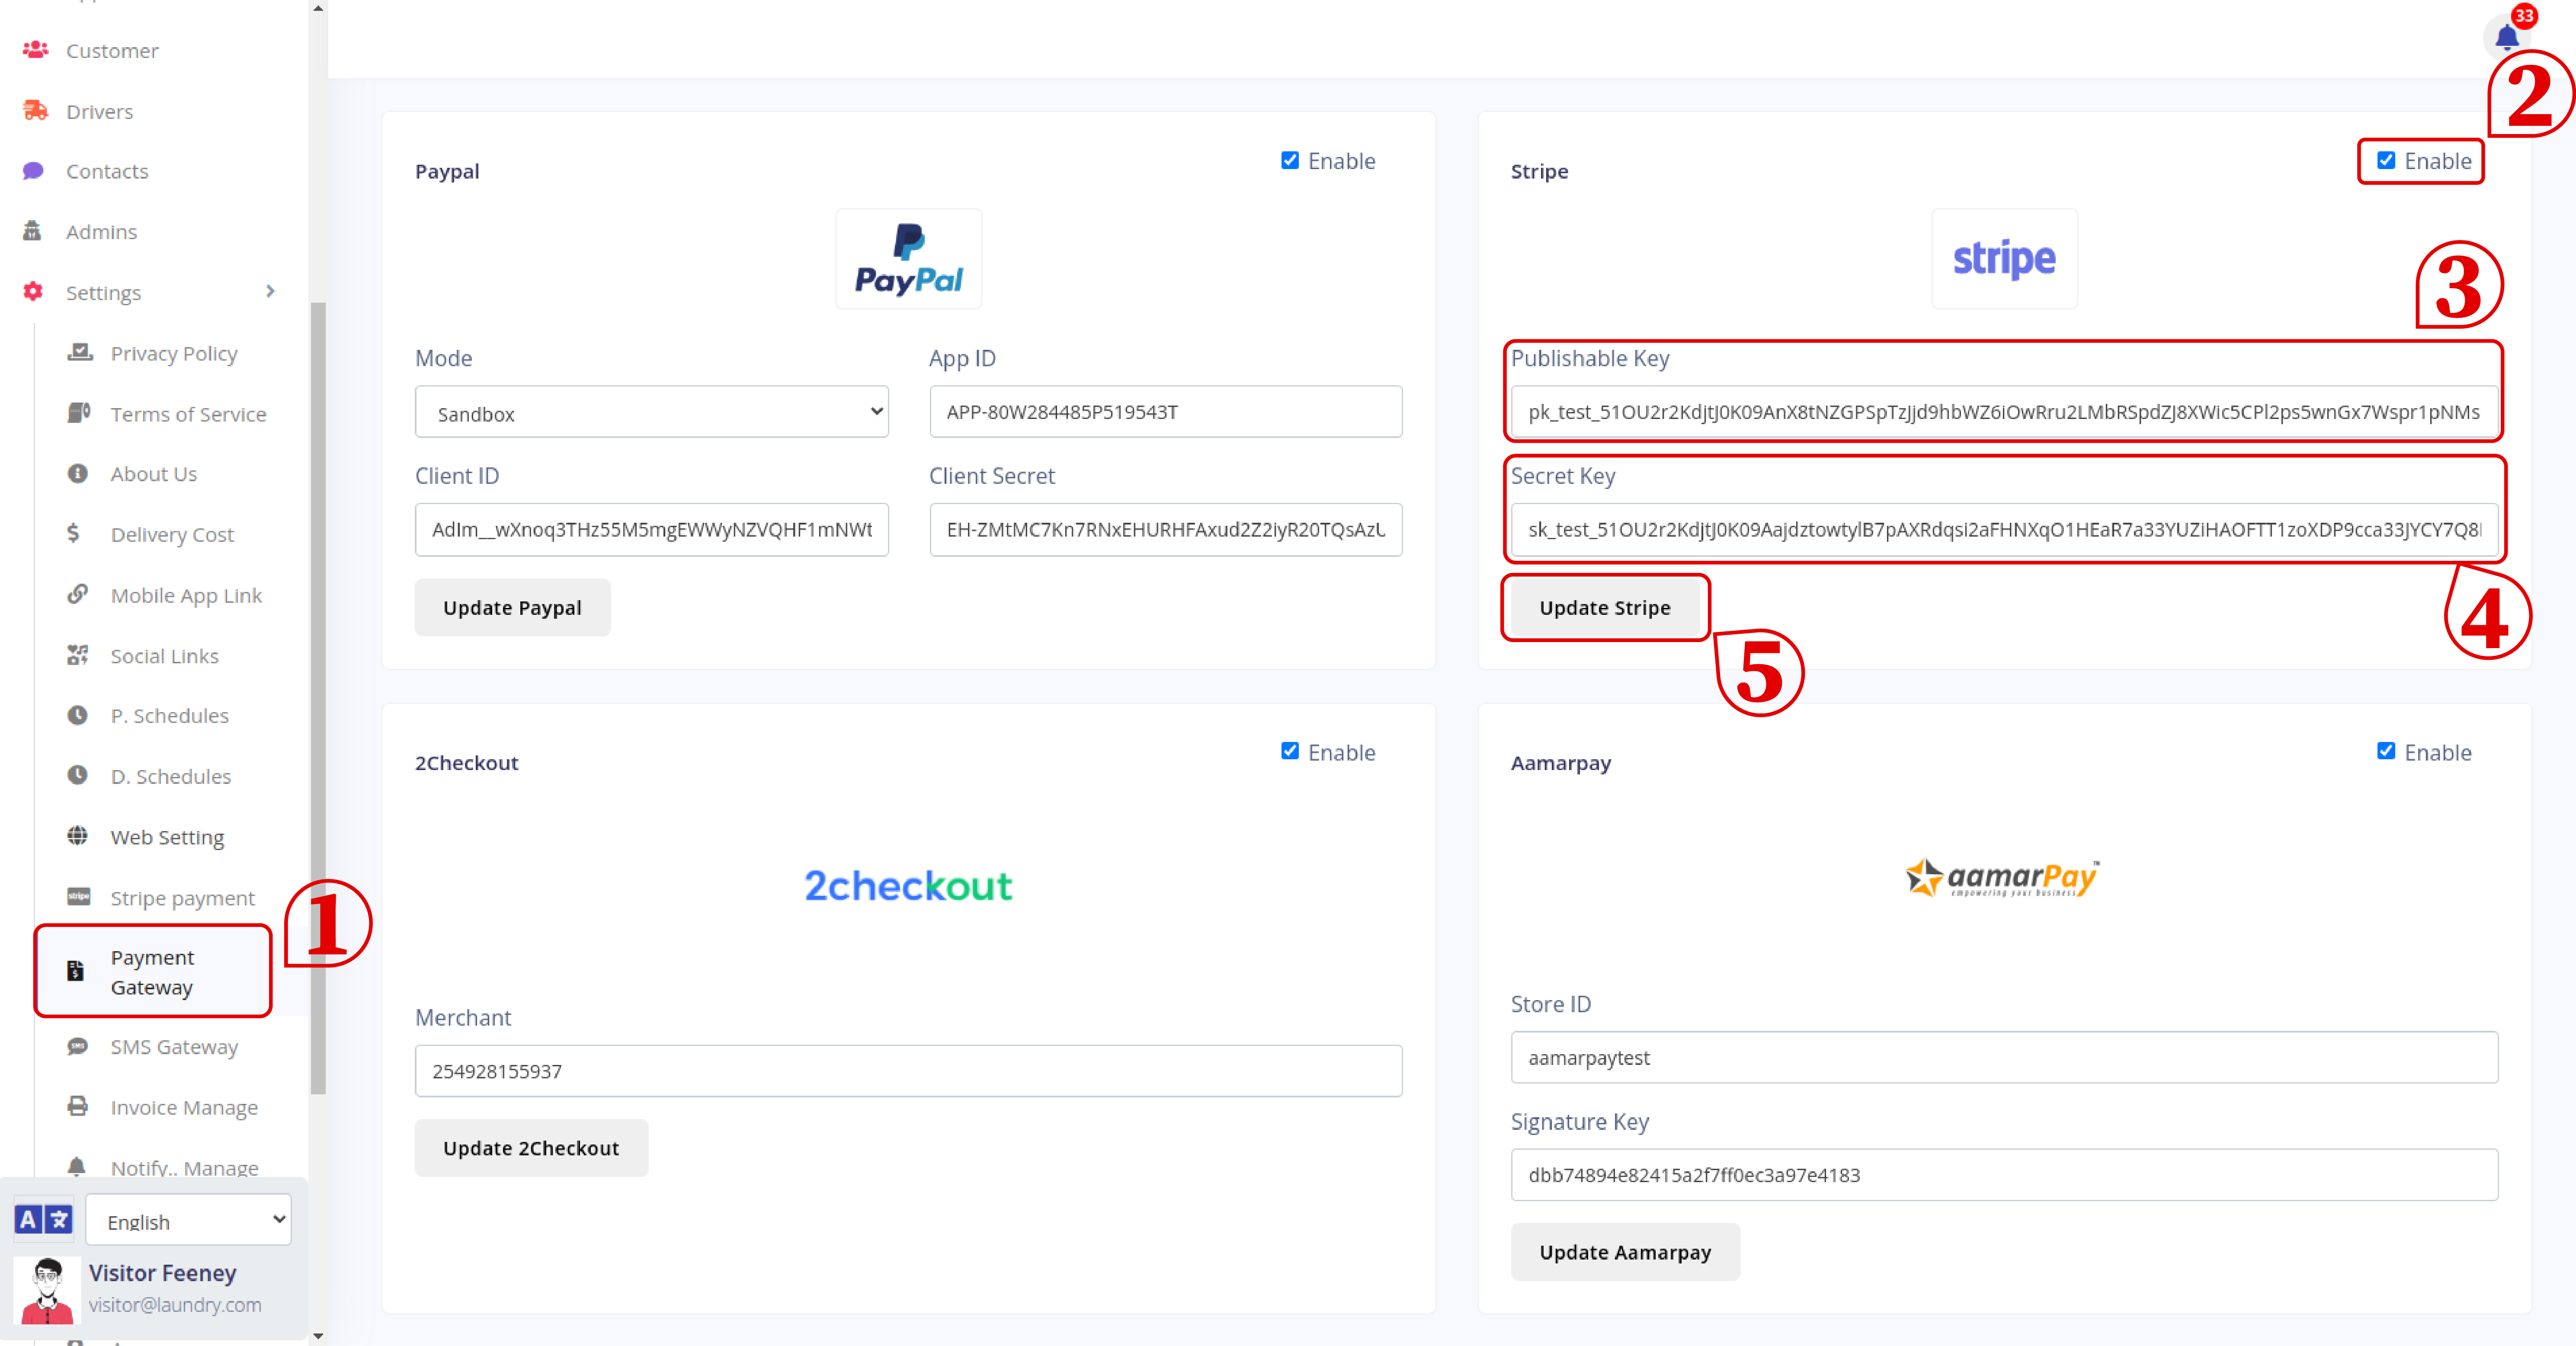The image size is (2576, 1346).
Task: Click the Terms of Service icon
Action: click(x=79, y=412)
